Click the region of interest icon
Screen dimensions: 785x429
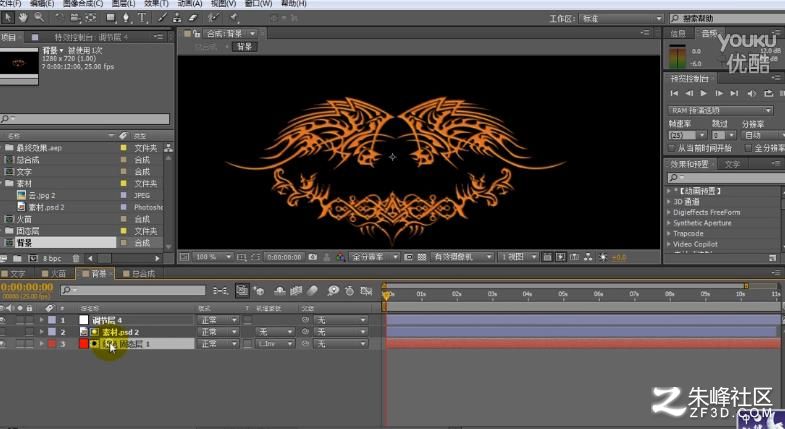pyautogui.click(x=409, y=257)
